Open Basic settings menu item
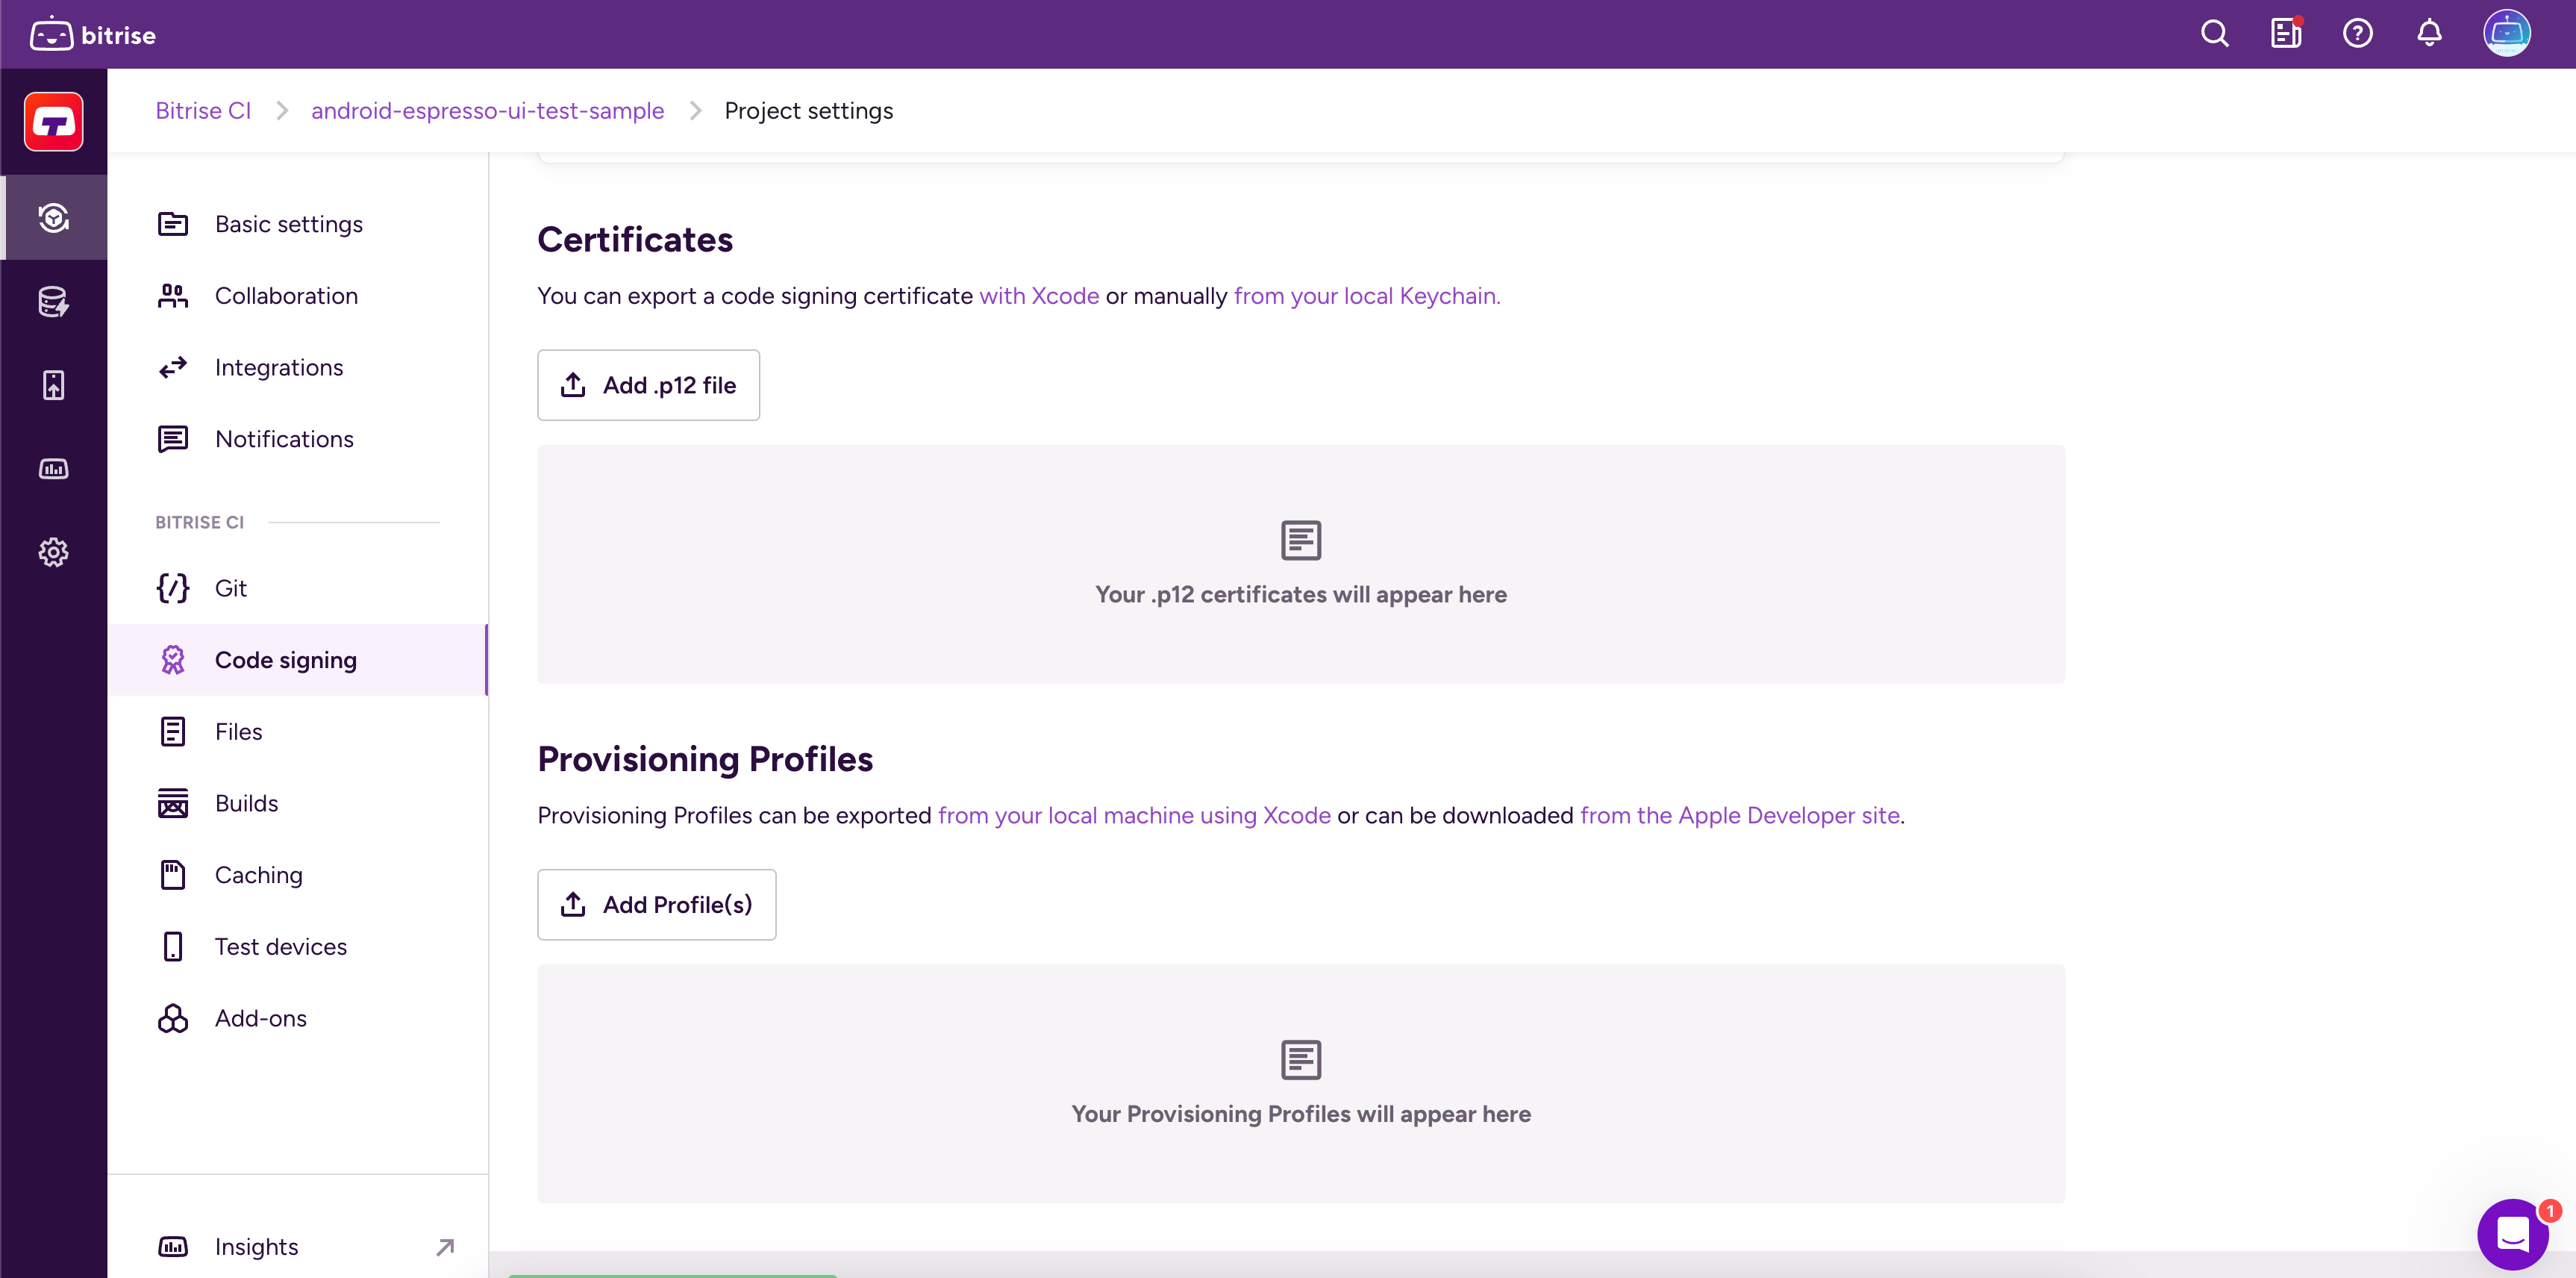 click(288, 224)
